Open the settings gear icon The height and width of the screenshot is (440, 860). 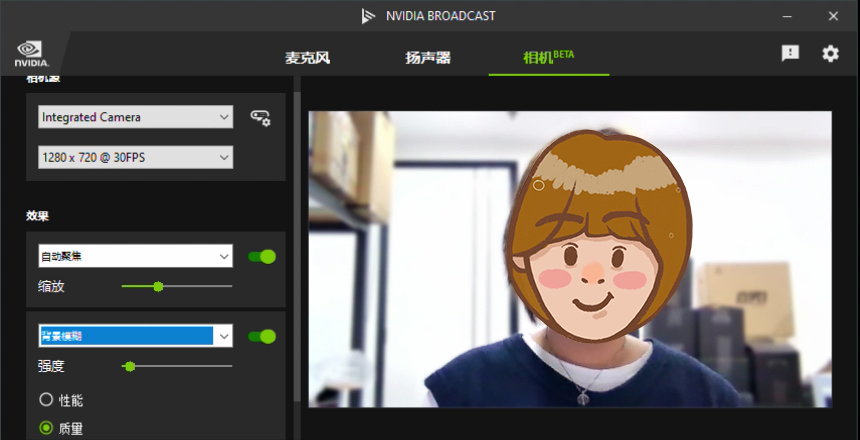pyautogui.click(x=830, y=53)
